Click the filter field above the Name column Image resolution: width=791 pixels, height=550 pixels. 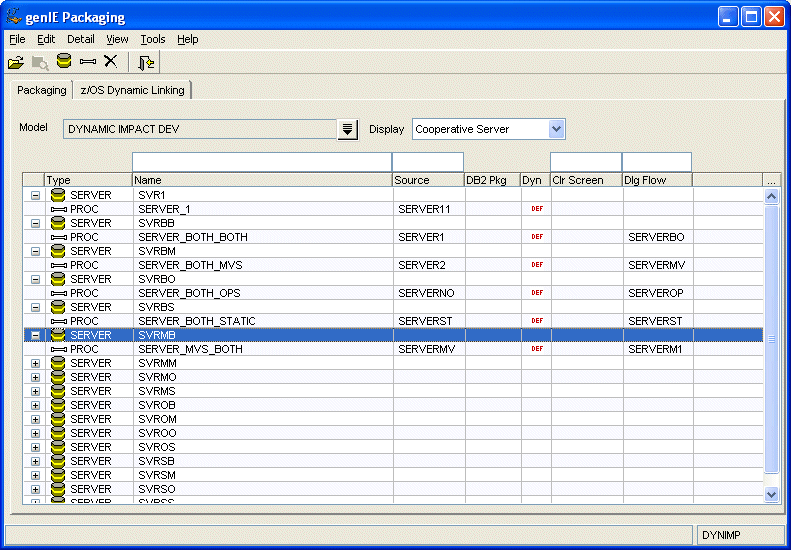tap(261, 162)
